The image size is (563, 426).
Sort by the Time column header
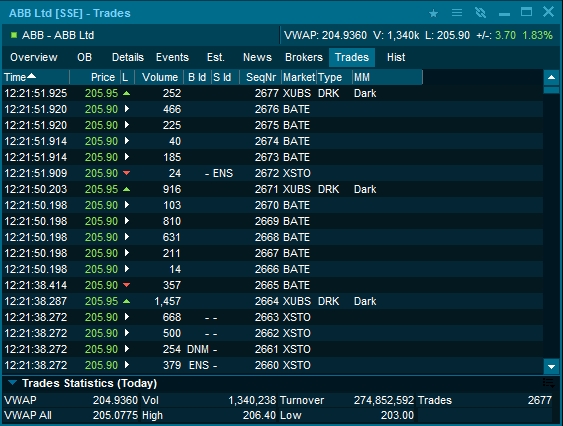point(36,77)
